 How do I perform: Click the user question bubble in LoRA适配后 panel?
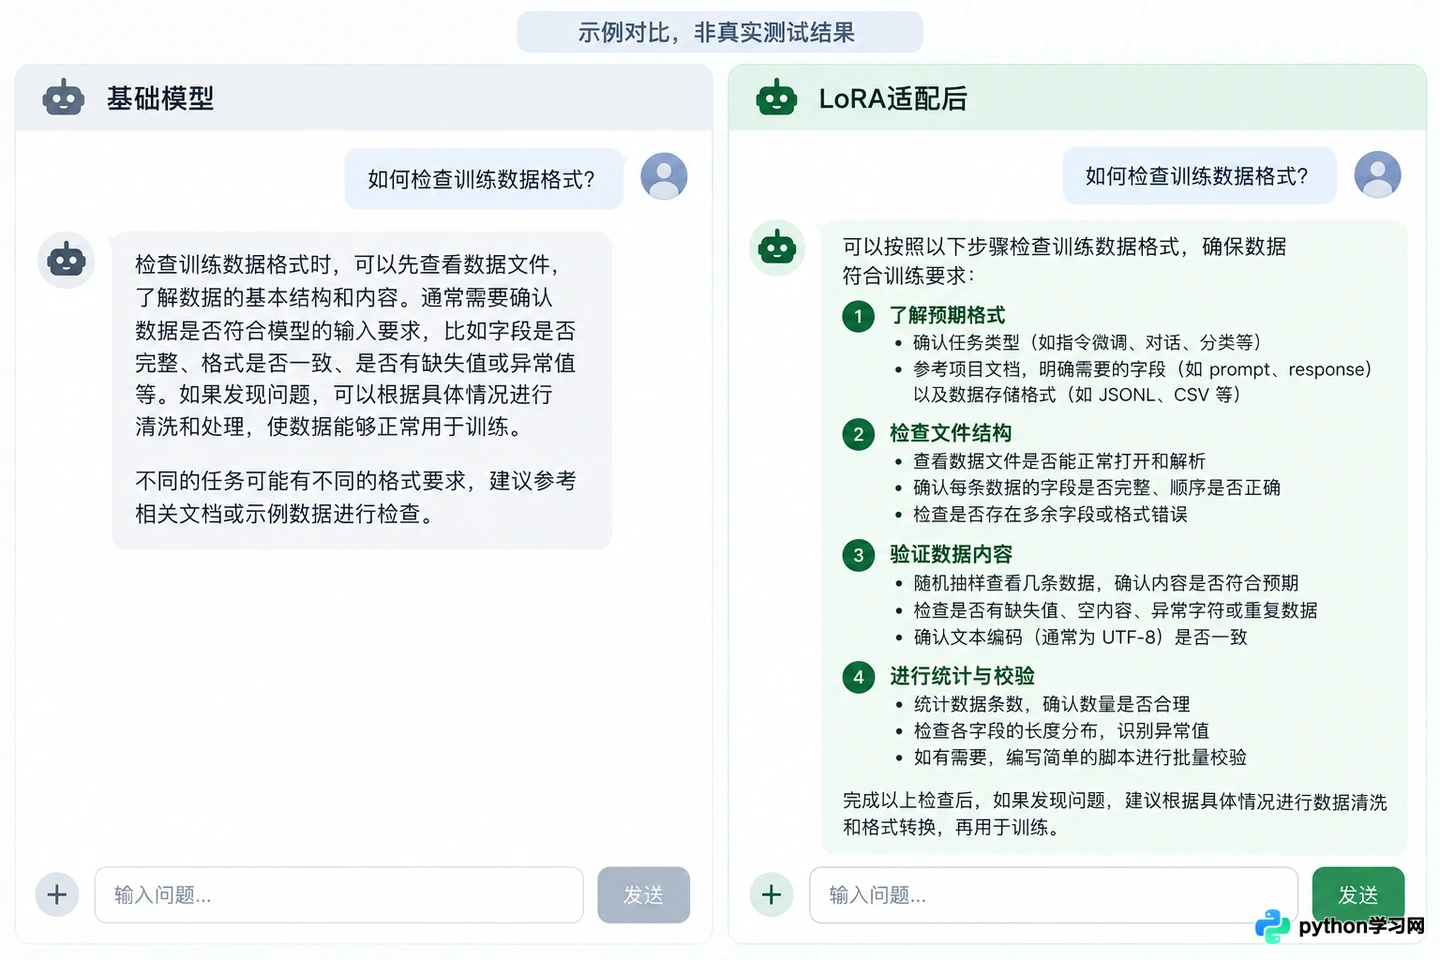tap(1199, 175)
